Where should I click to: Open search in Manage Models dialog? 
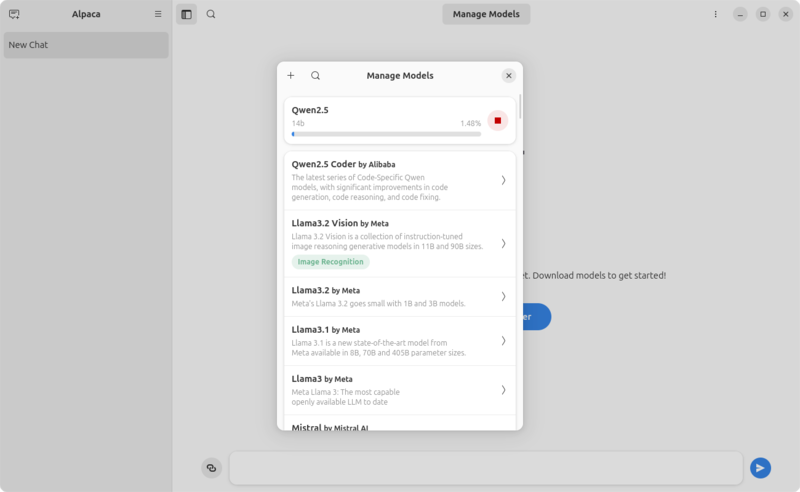click(316, 75)
